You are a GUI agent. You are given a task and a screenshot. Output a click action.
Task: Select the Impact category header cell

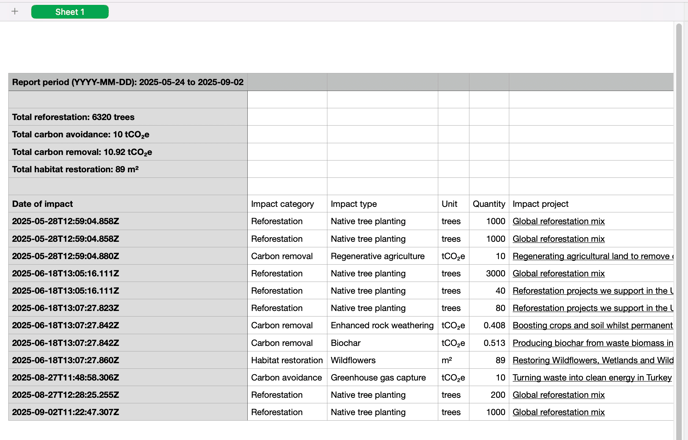point(287,204)
